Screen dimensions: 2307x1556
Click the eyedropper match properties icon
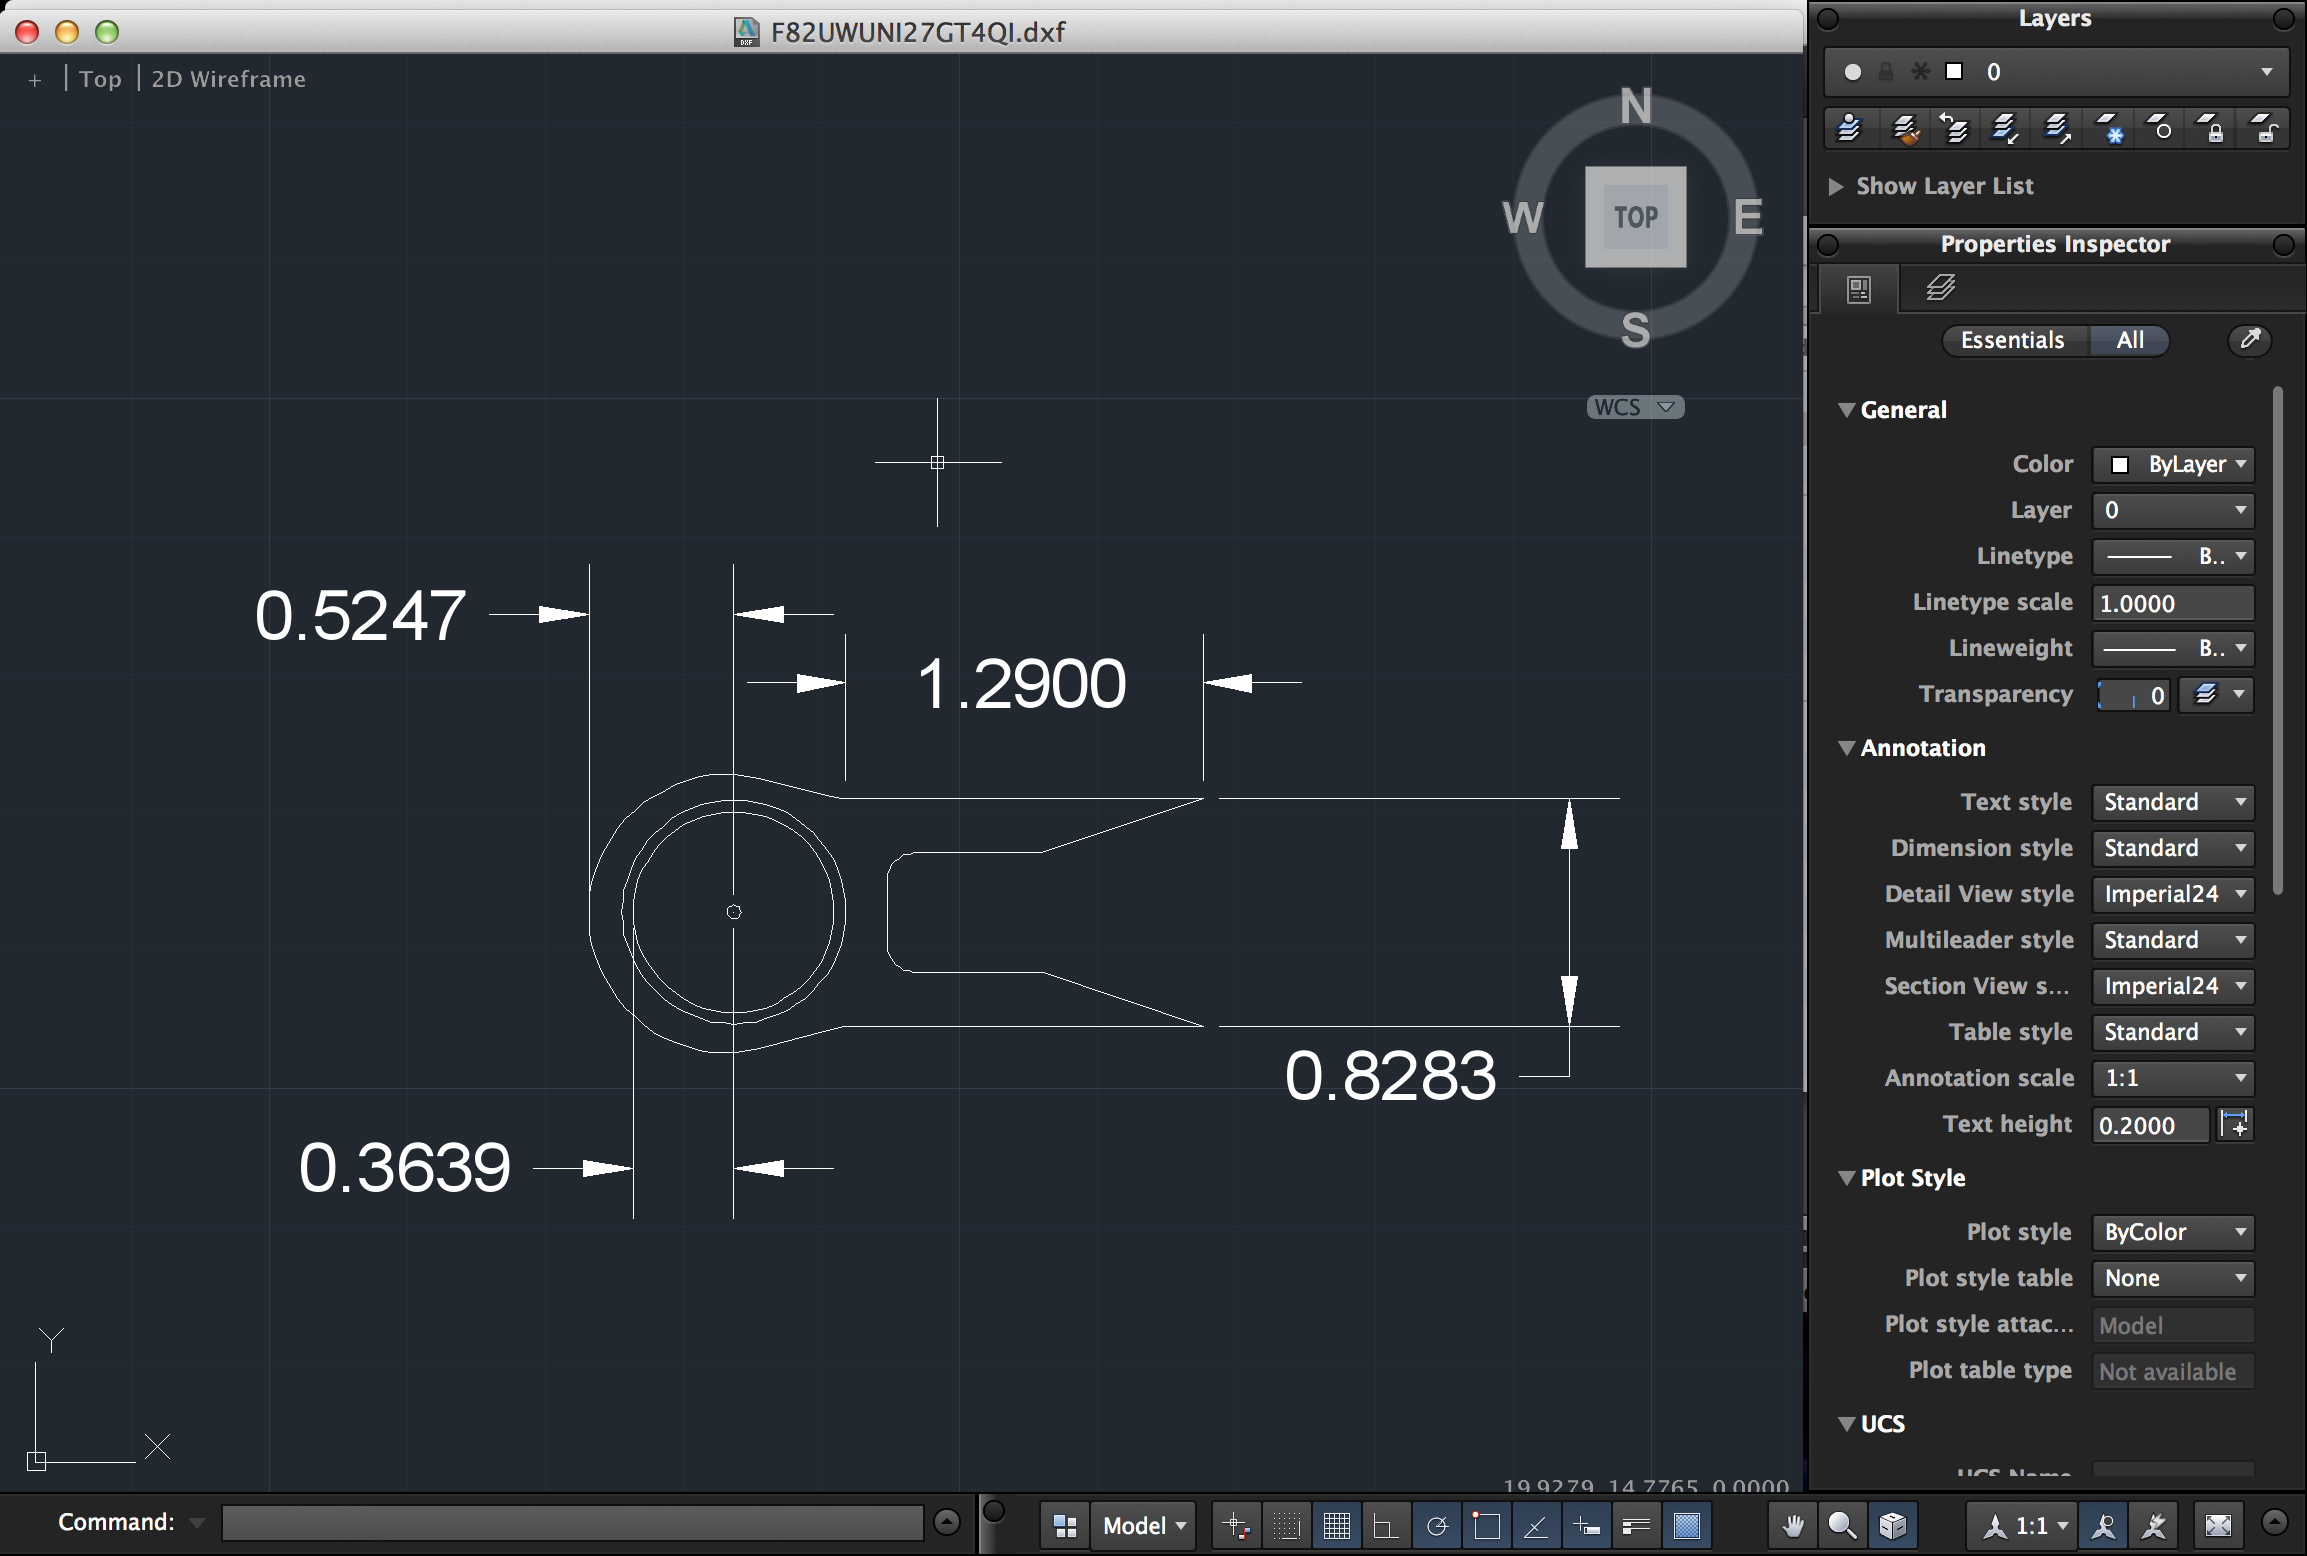(x=2250, y=340)
